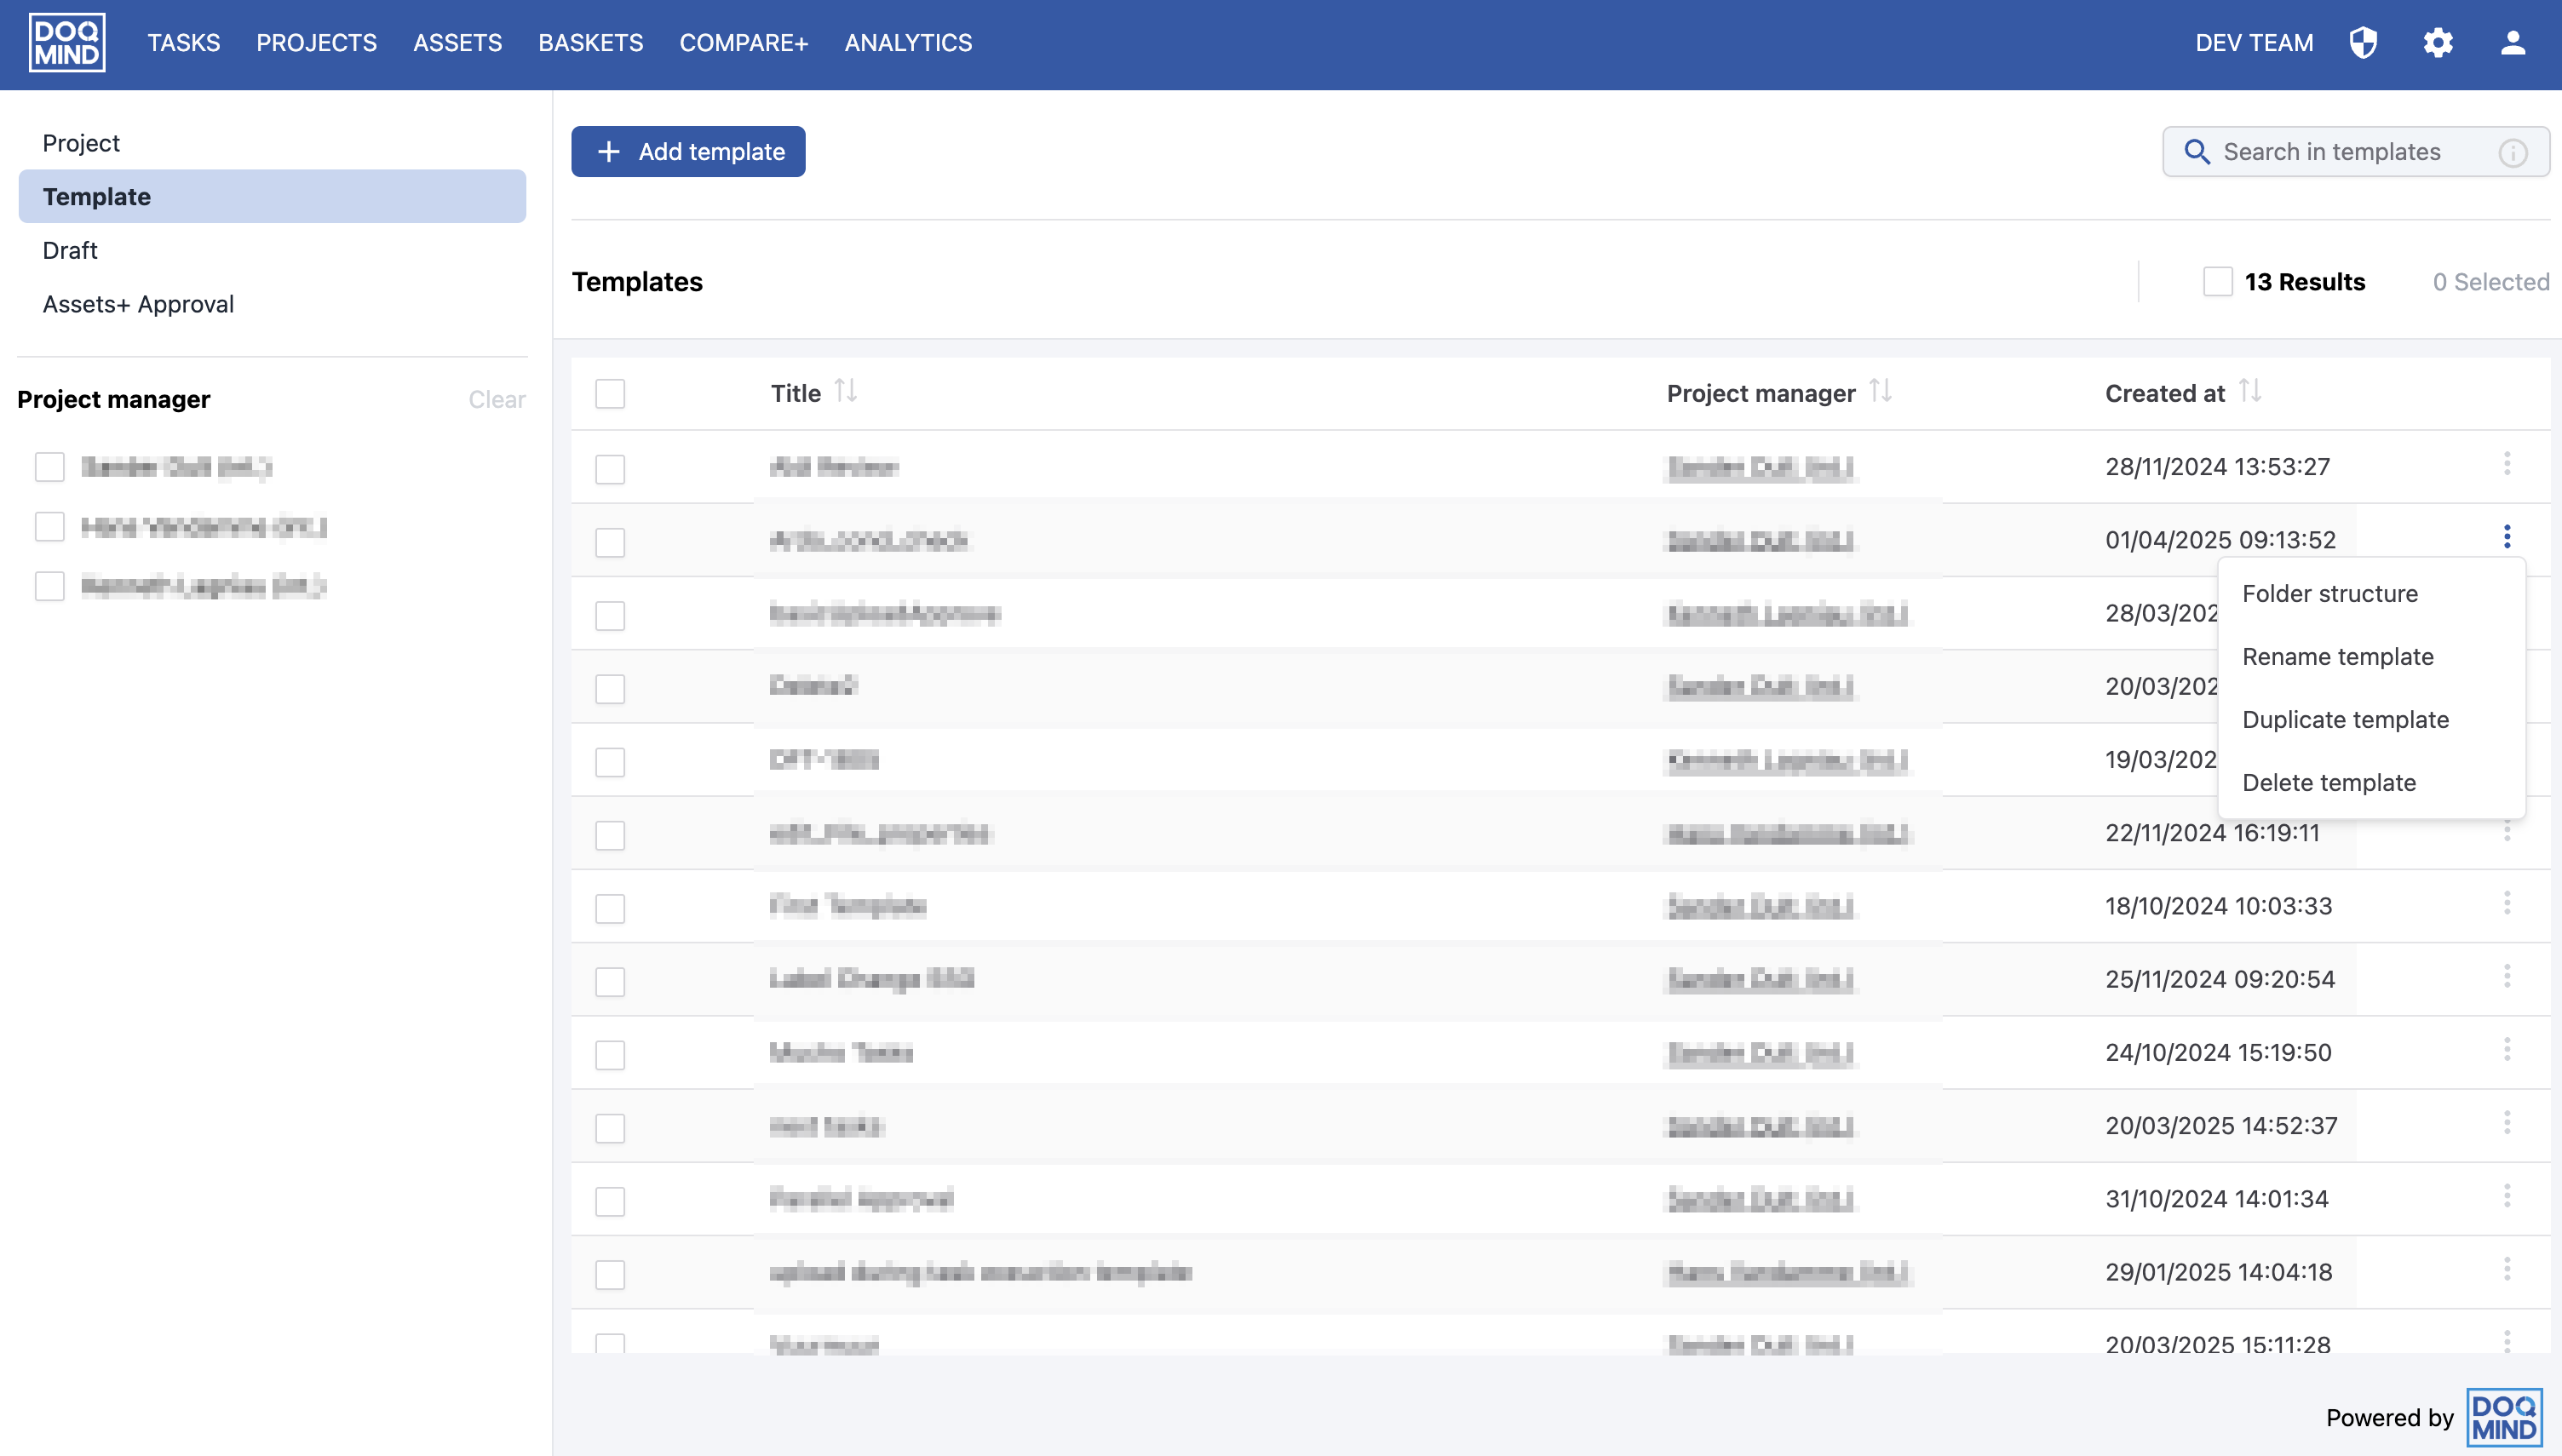The height and width of the screenshot is (1456, 2562).
Task: Open the ANALYTICS navigation tab
Action: click(x=907, y=43)
